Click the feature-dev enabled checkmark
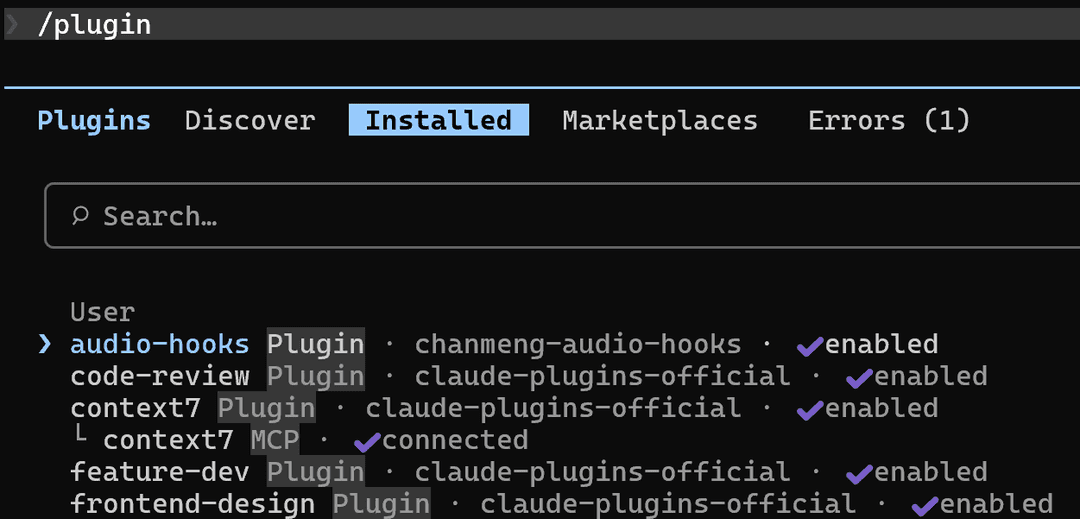This screenshot has width=1080, height=519. click(x=860, y=473)
